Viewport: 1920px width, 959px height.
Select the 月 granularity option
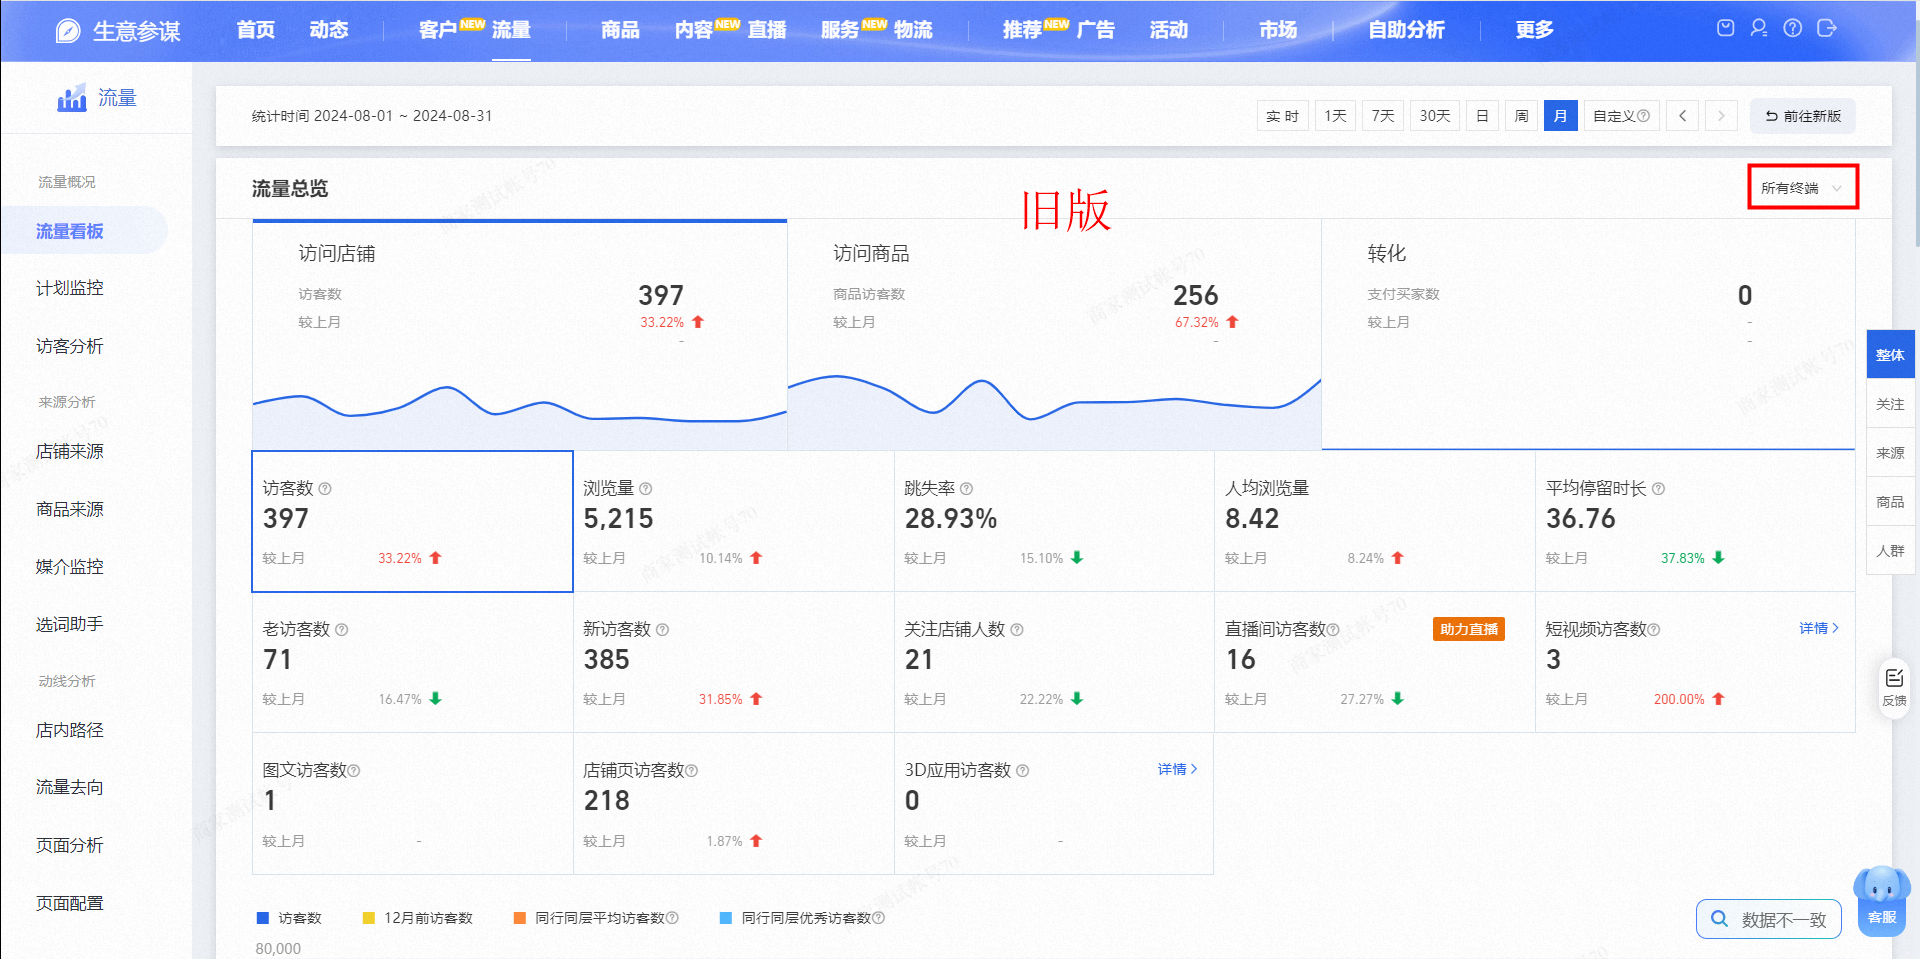[x=1560, y=116]
